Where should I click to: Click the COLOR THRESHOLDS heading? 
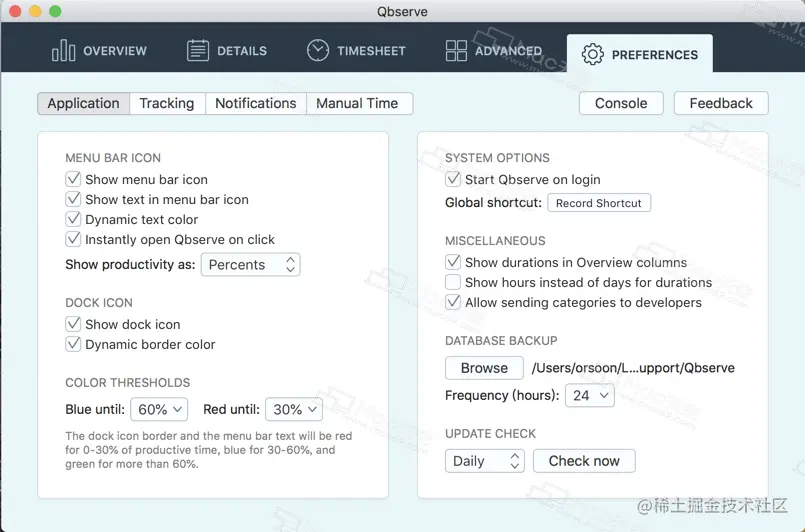(128, 383)
